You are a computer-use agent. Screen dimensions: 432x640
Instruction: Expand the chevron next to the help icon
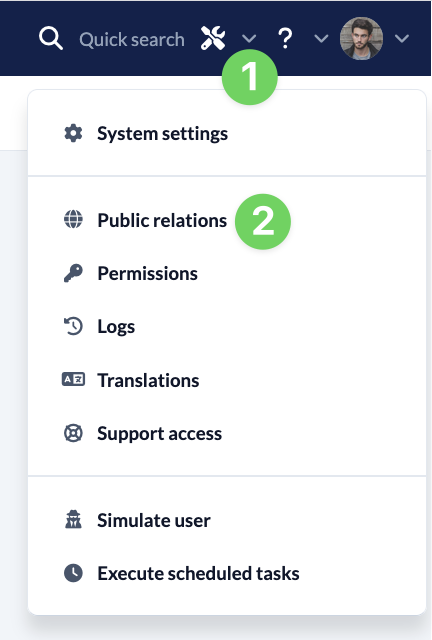pos(321,39)
